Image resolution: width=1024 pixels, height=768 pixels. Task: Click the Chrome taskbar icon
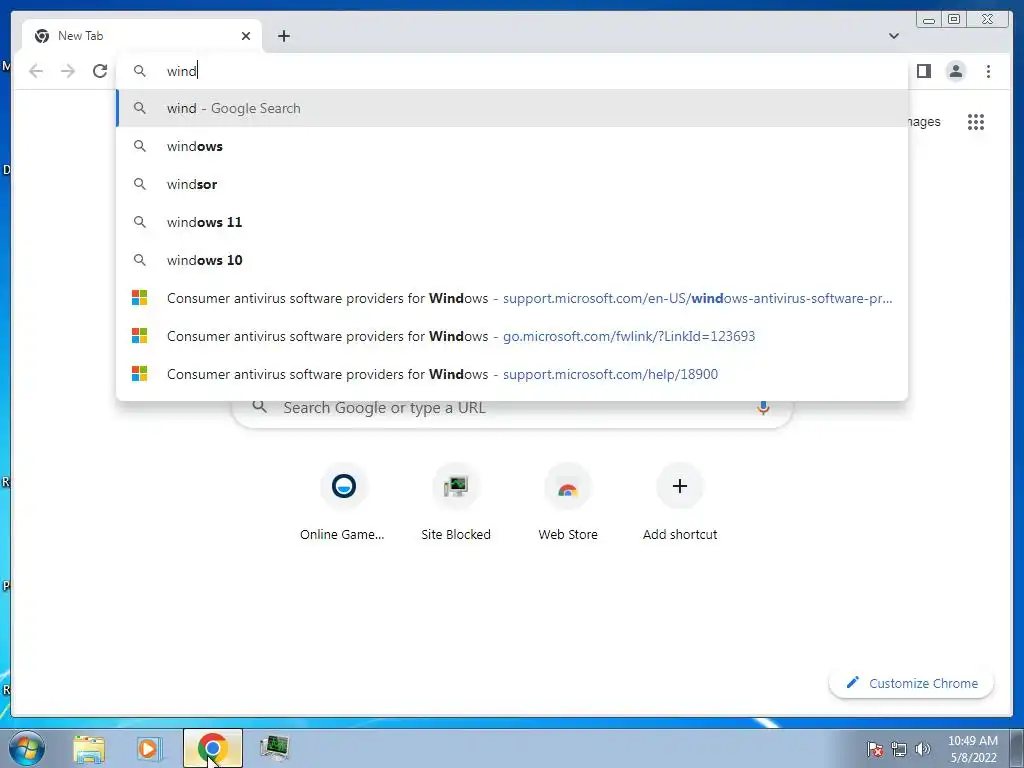212,748
